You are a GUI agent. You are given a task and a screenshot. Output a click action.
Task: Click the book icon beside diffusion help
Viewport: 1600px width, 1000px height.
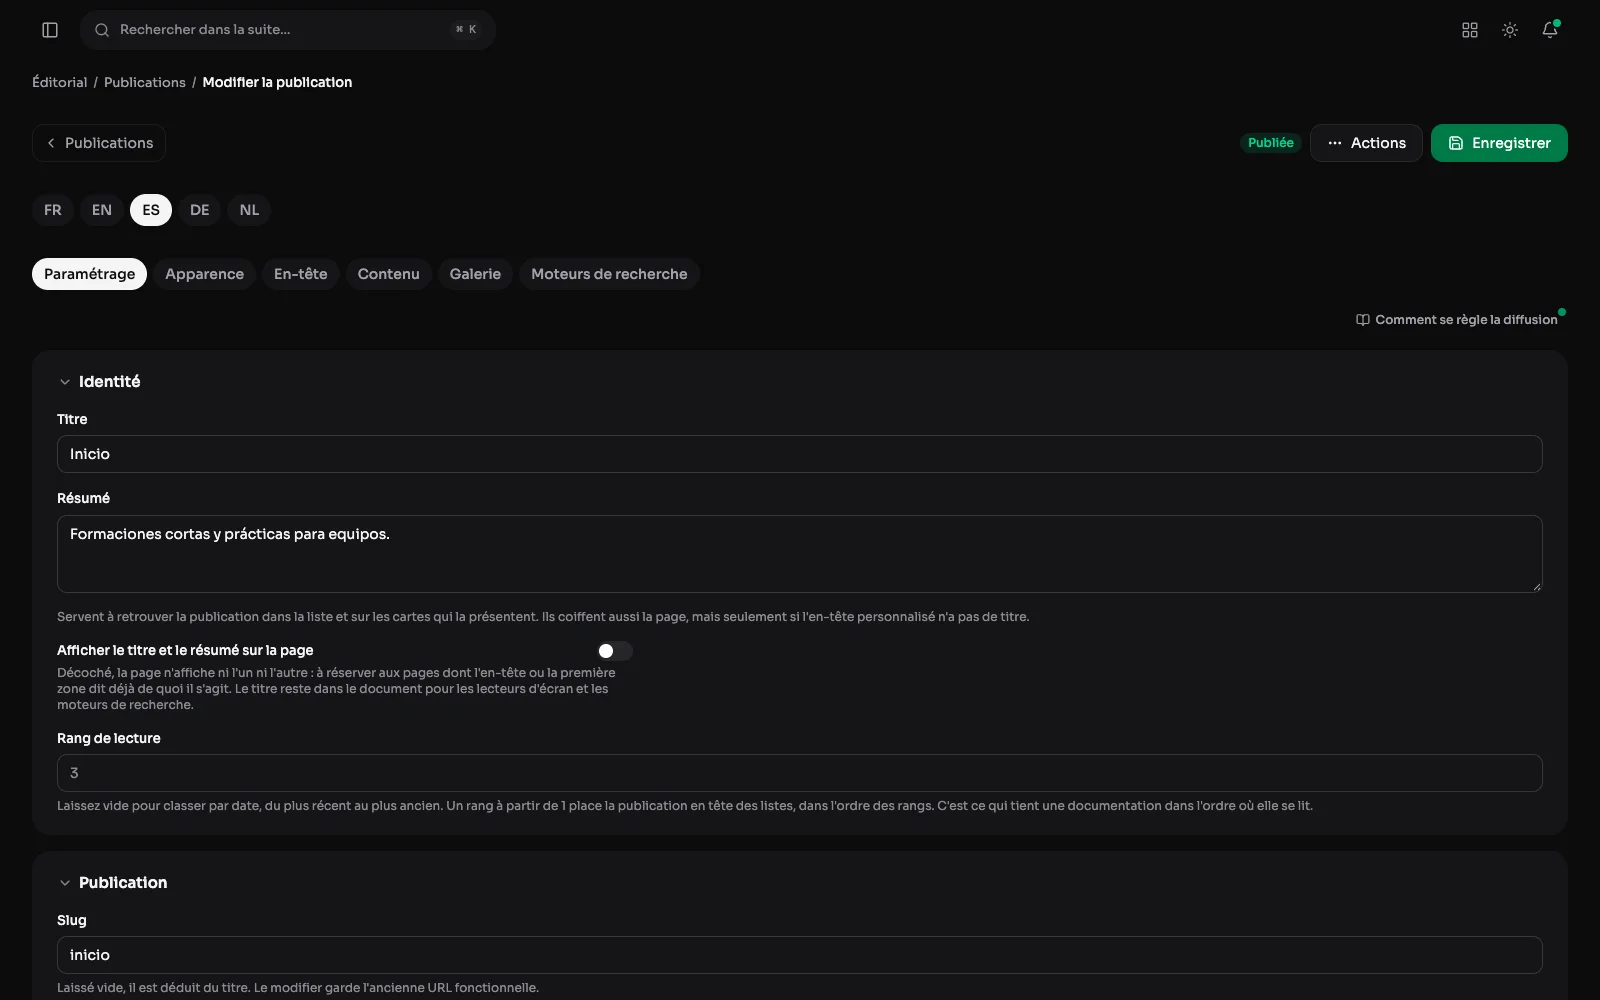point(1362,320)
